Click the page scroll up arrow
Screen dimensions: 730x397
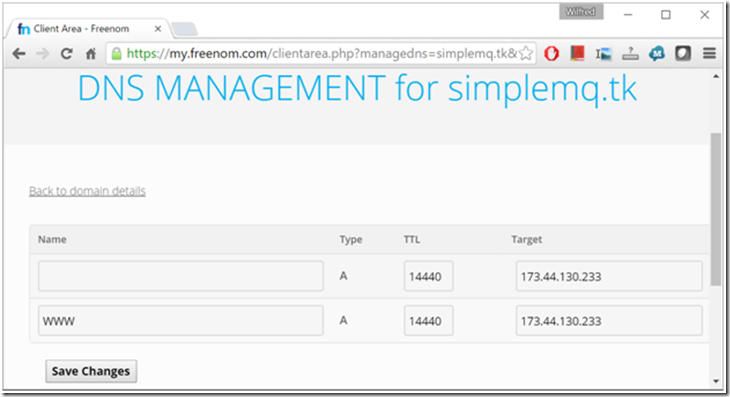click(x=716, y=76)
